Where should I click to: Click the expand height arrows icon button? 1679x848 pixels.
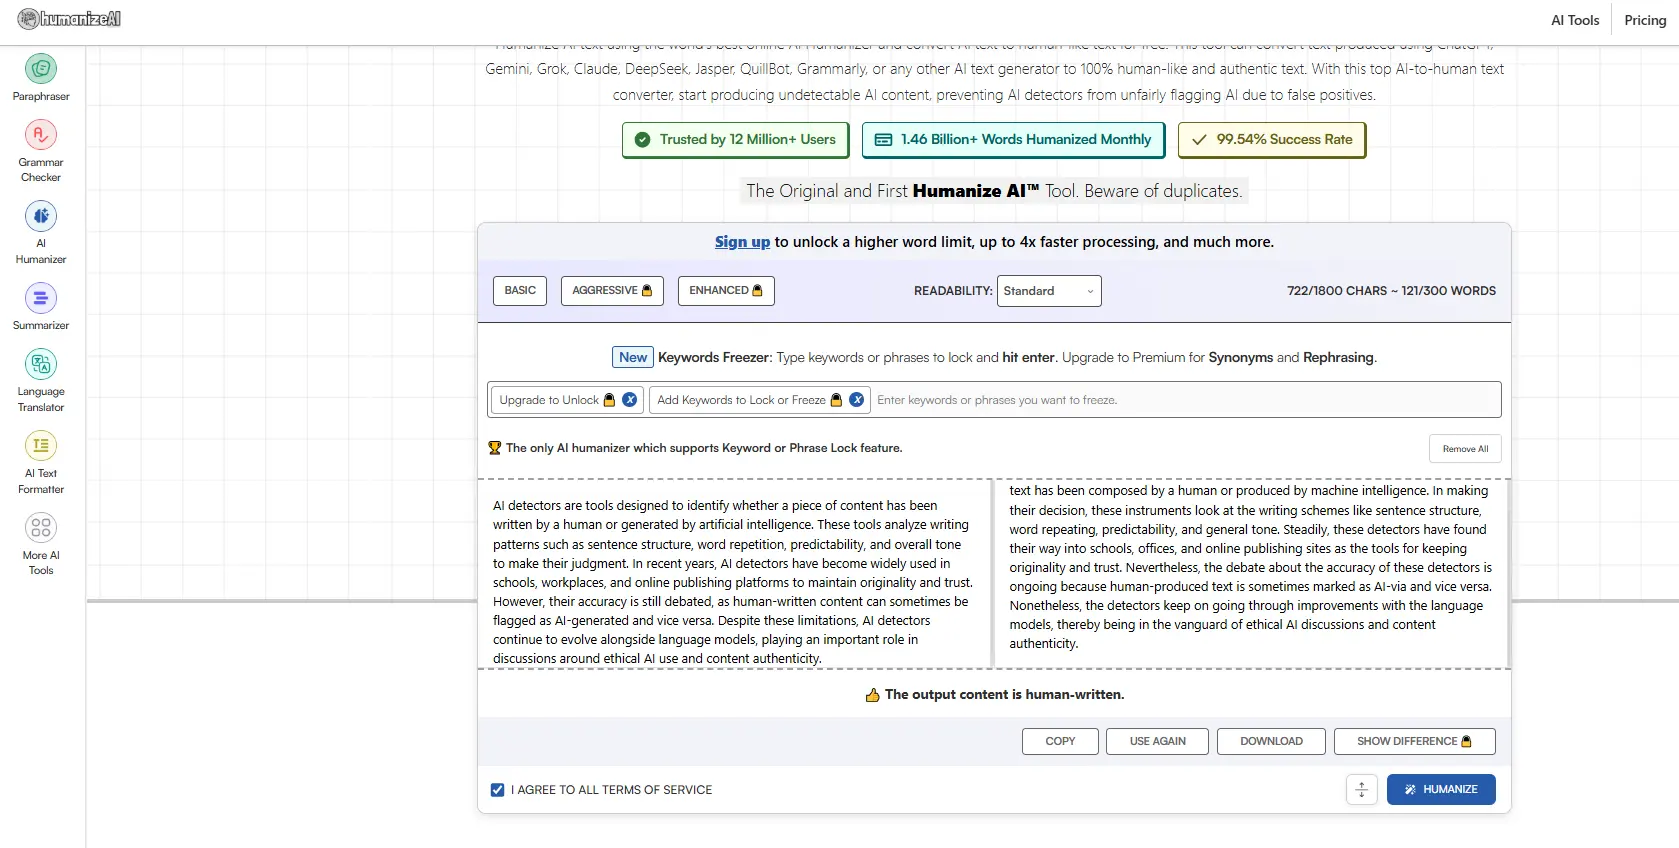pos(1361,790)
